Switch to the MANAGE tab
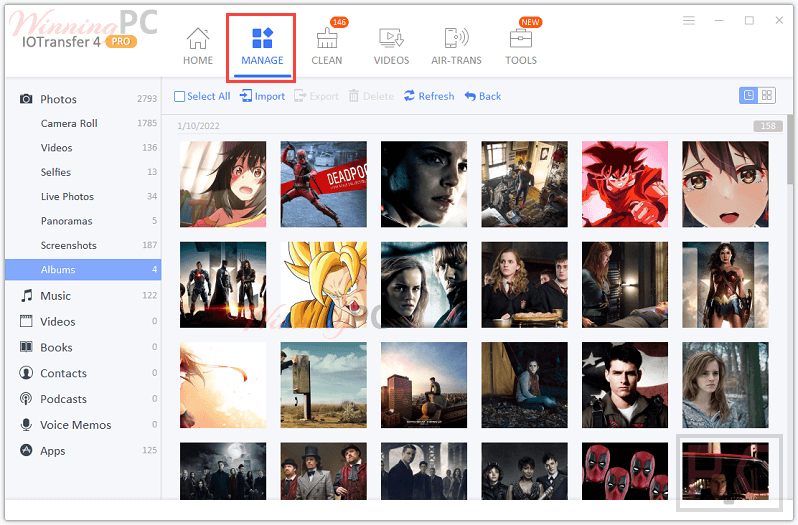 pos(262,46)
